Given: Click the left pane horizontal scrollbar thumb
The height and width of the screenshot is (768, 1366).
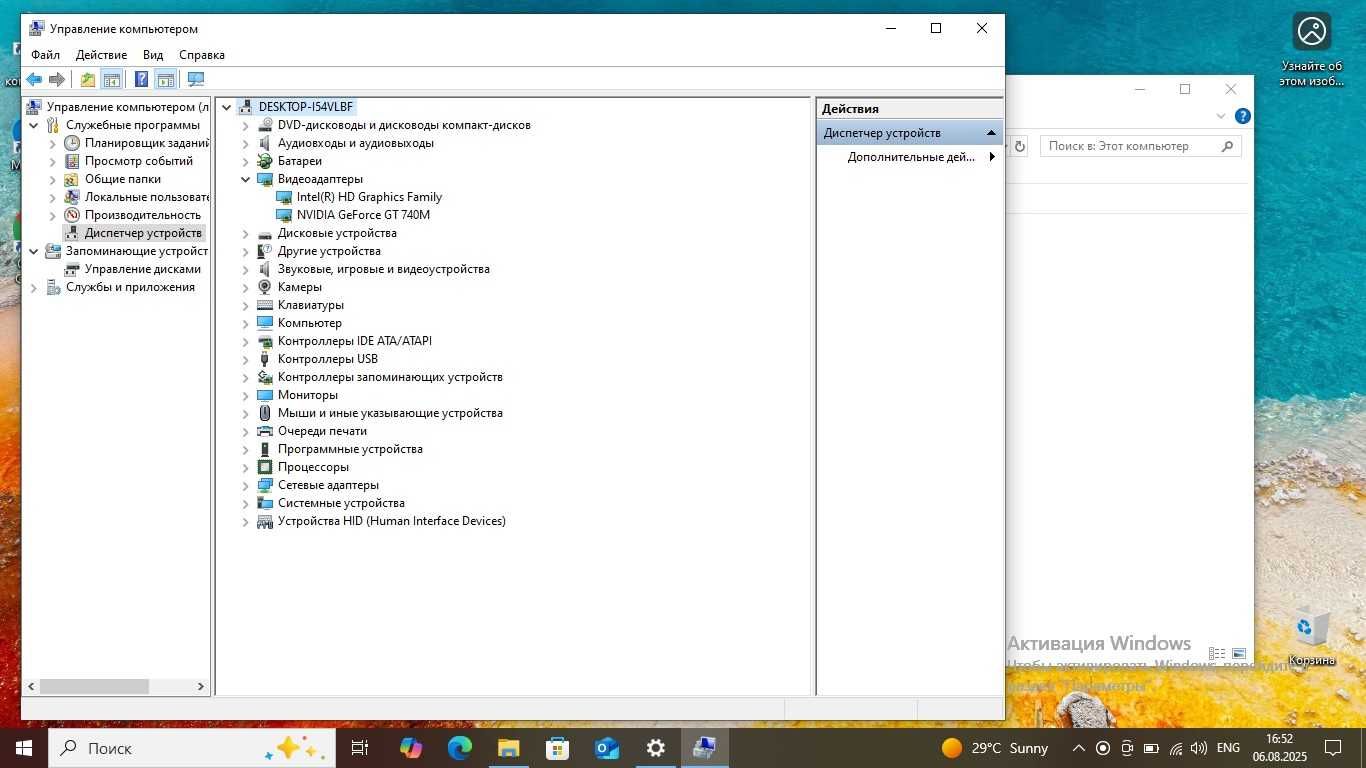Looking at the screenshot, I should point(94,686).
